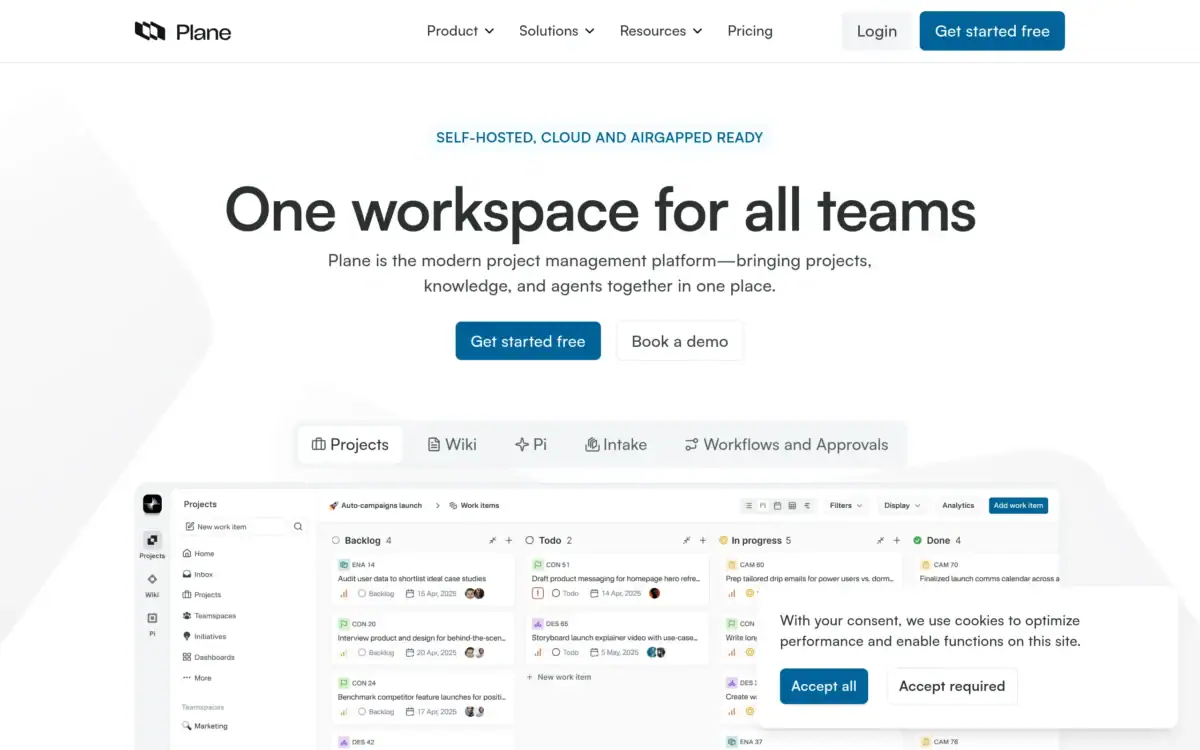Expand the Resources dropdown in the header
Image resolution: width=1200 pixels, height=750 pixels.
coord(660,31)
